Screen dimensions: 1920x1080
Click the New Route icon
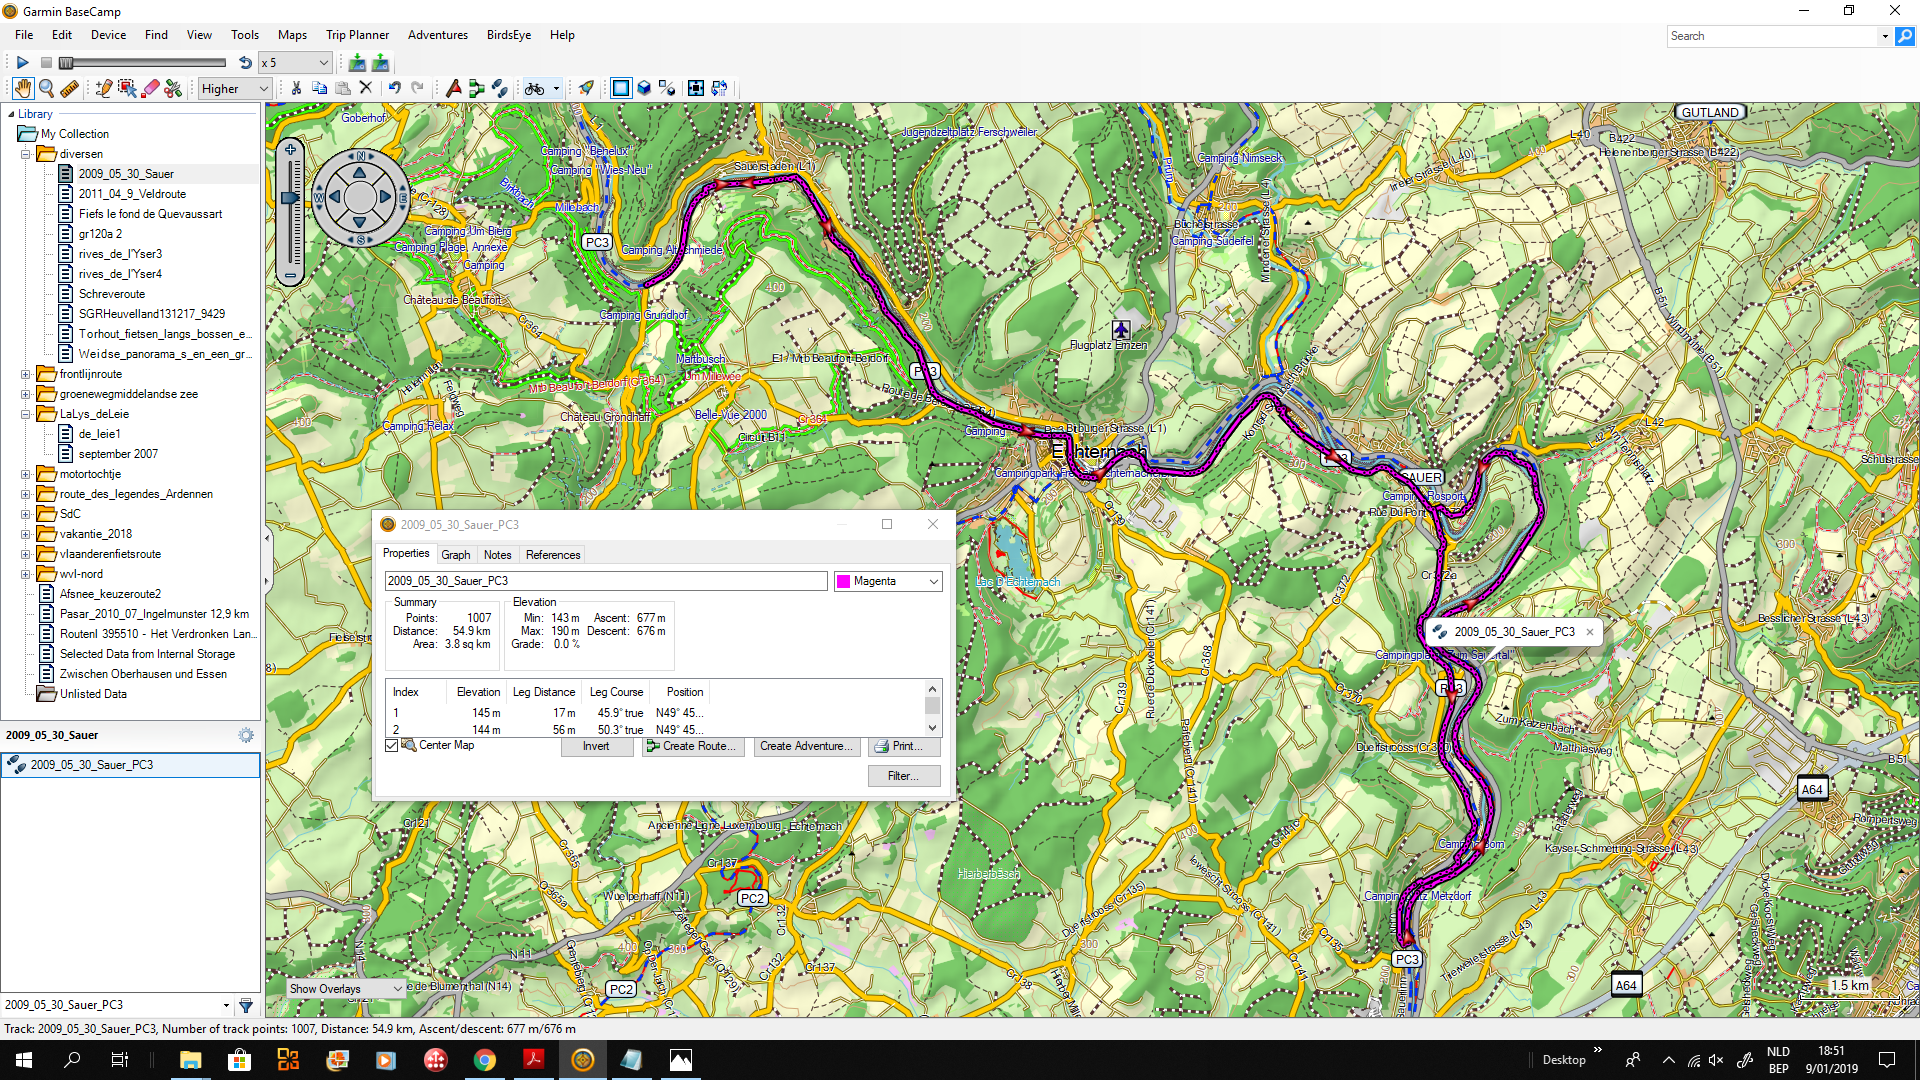(x=477, y=88)
